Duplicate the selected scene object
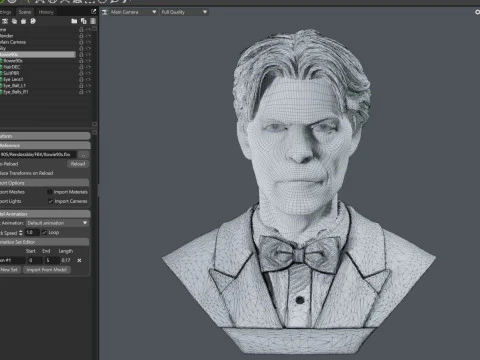480x360 pixels. pyautogui.click(x=83, y=21)
